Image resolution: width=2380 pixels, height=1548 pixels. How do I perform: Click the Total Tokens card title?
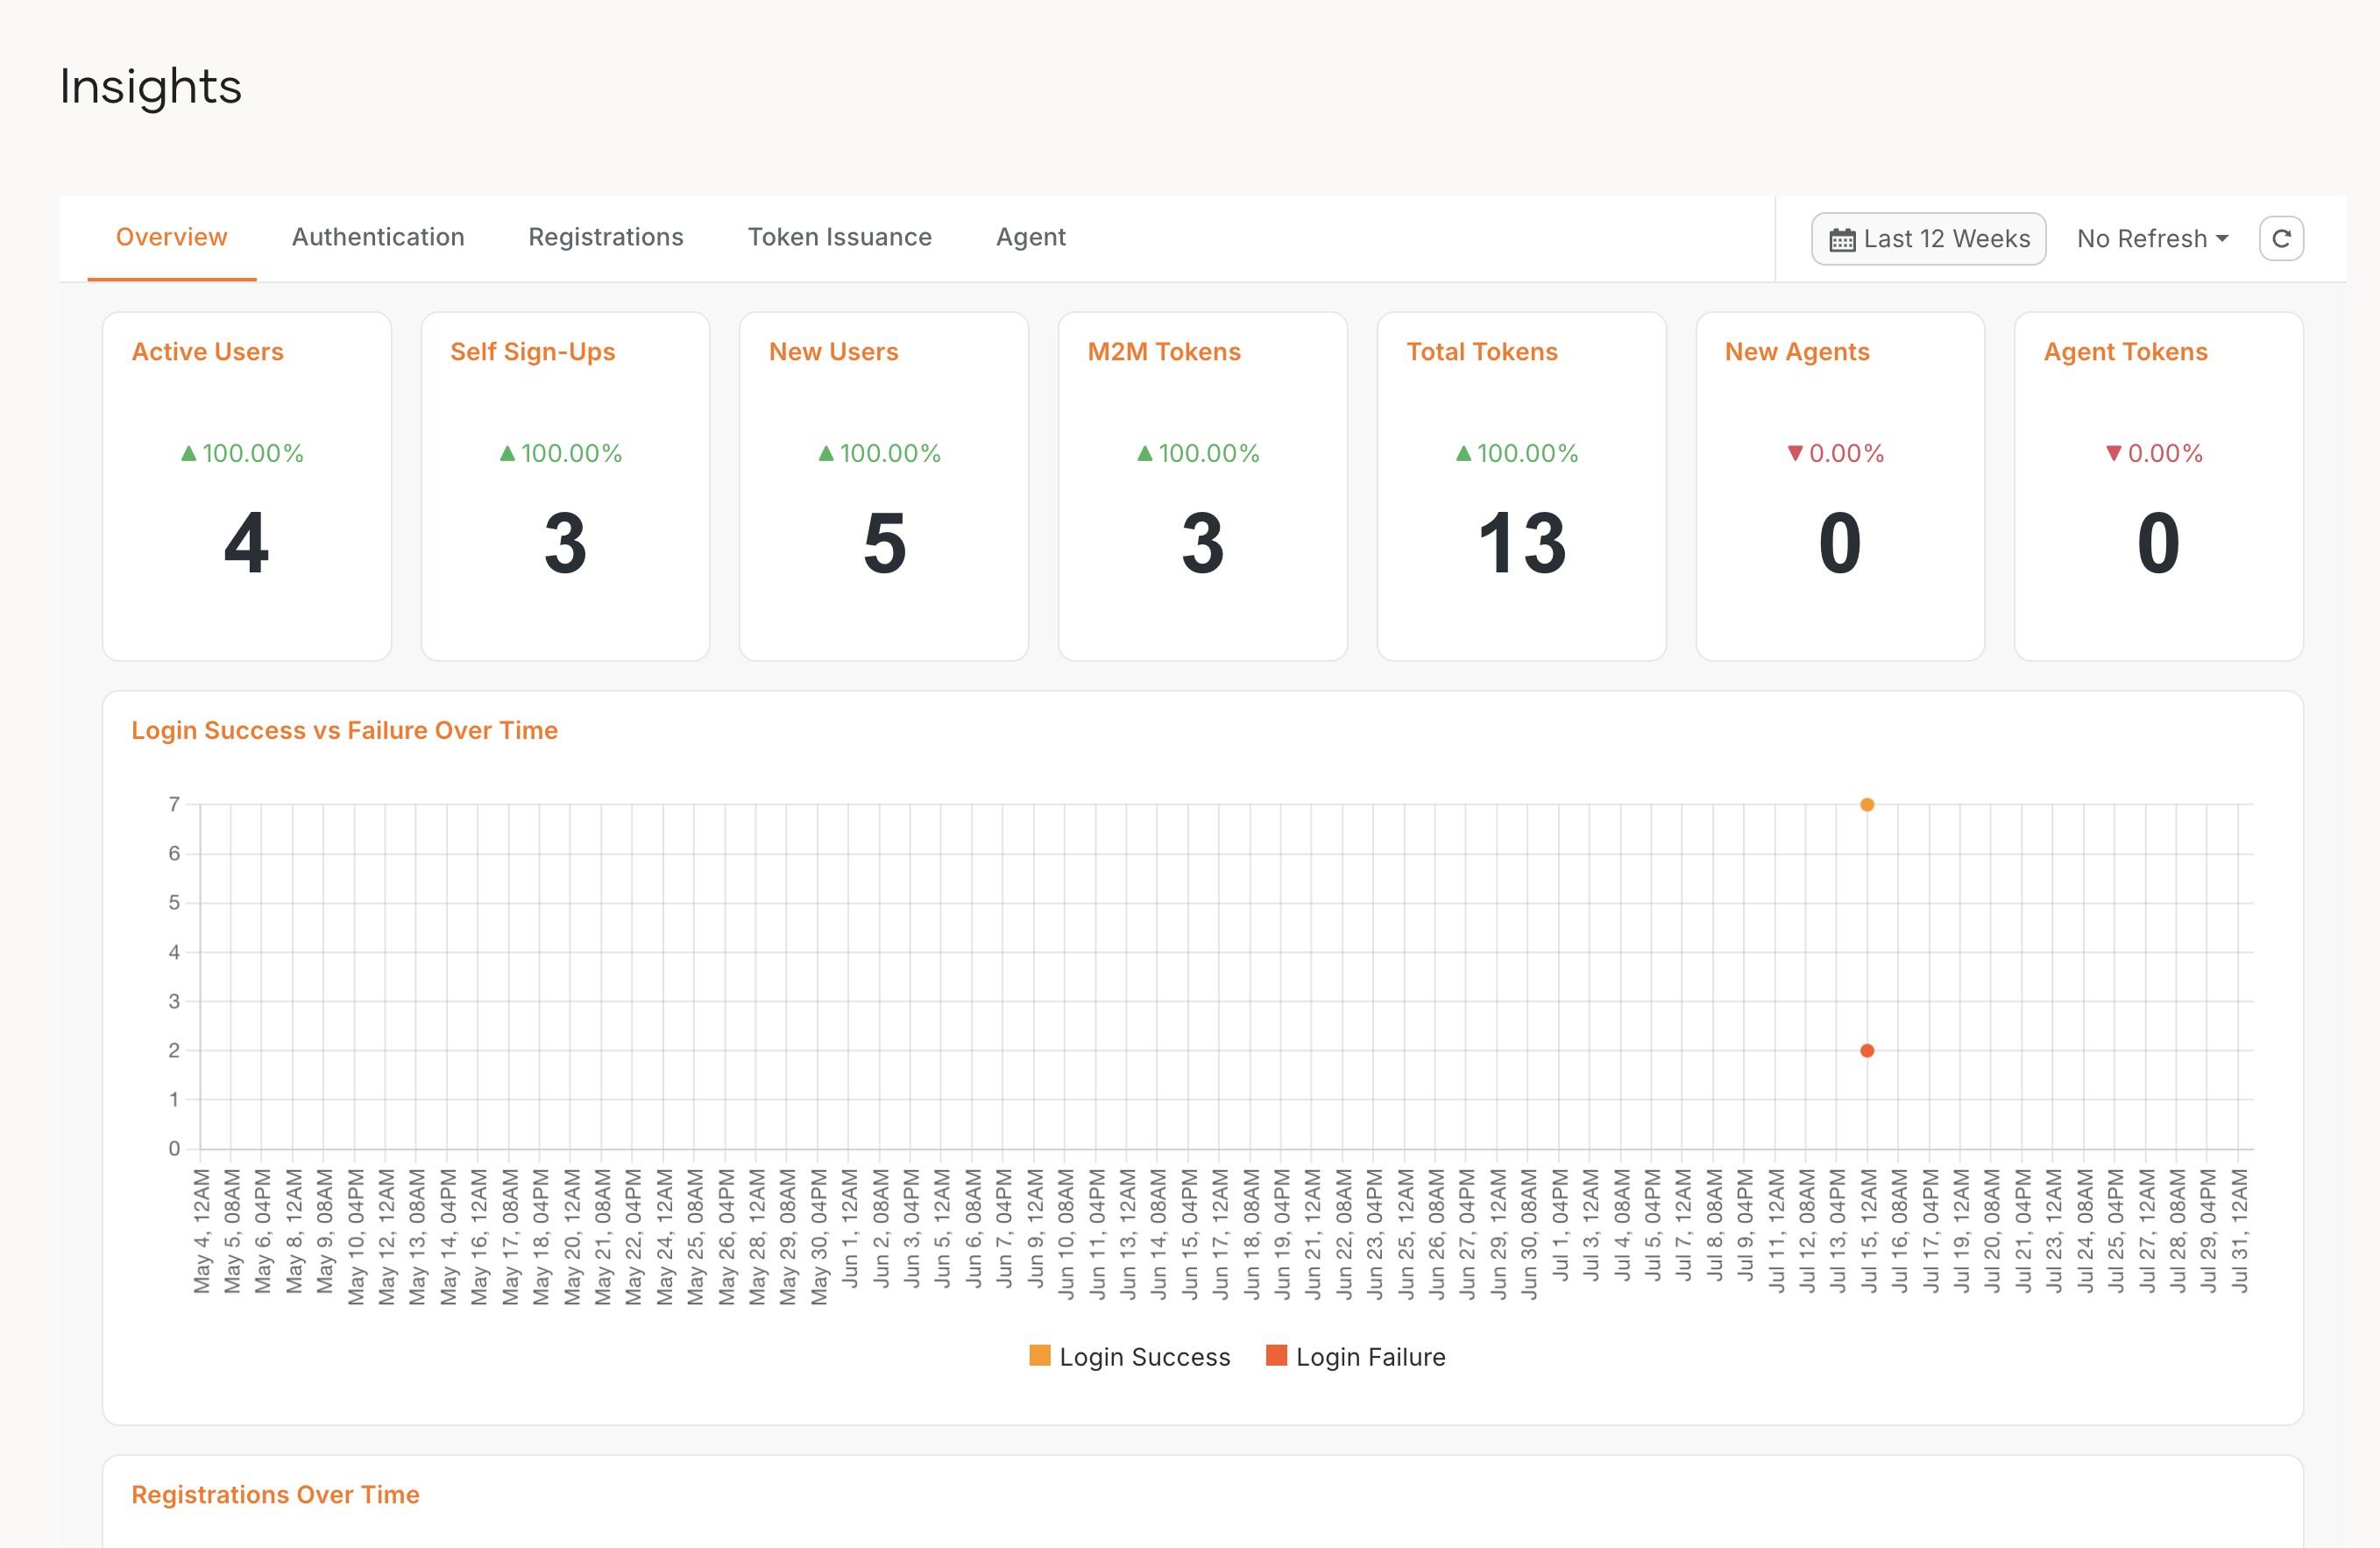coord(1482,352)
